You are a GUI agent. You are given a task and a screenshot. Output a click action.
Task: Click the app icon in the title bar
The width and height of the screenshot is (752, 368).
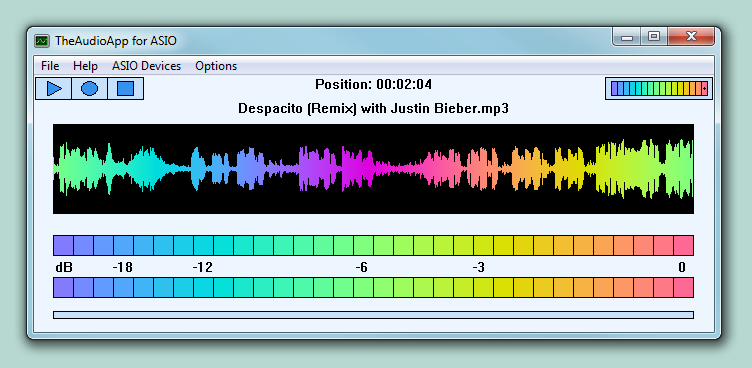42,41
